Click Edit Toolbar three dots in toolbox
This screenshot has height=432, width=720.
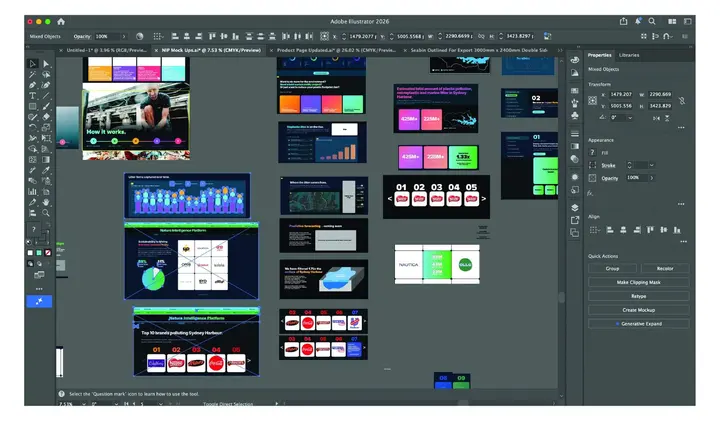point(39,289)
